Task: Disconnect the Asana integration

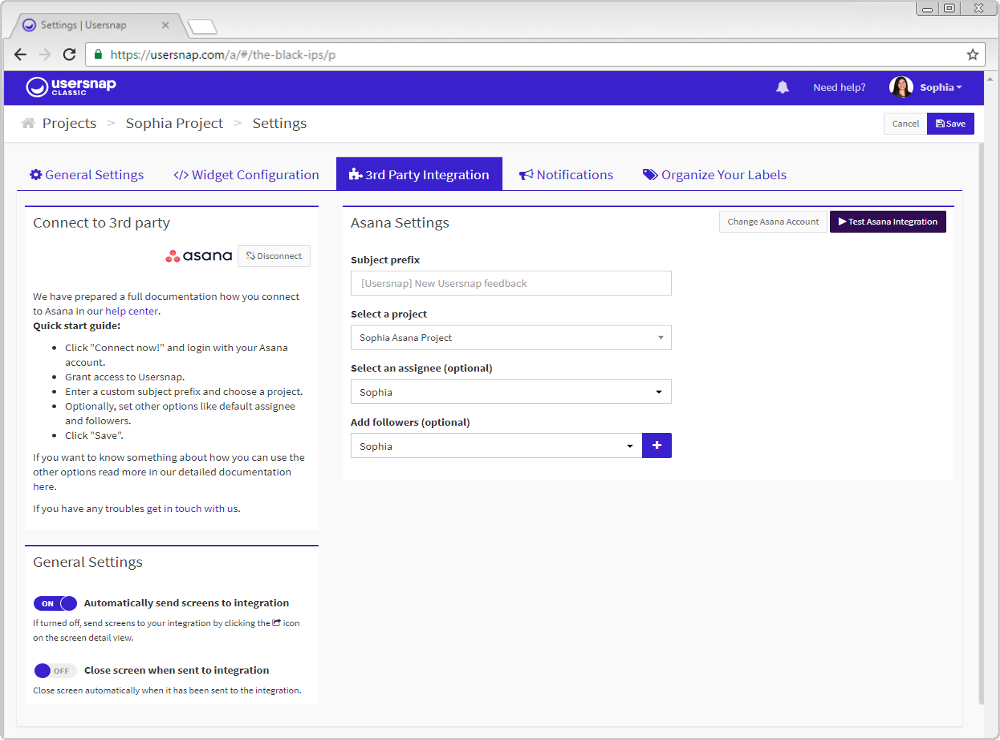Action: coord(274,256)
